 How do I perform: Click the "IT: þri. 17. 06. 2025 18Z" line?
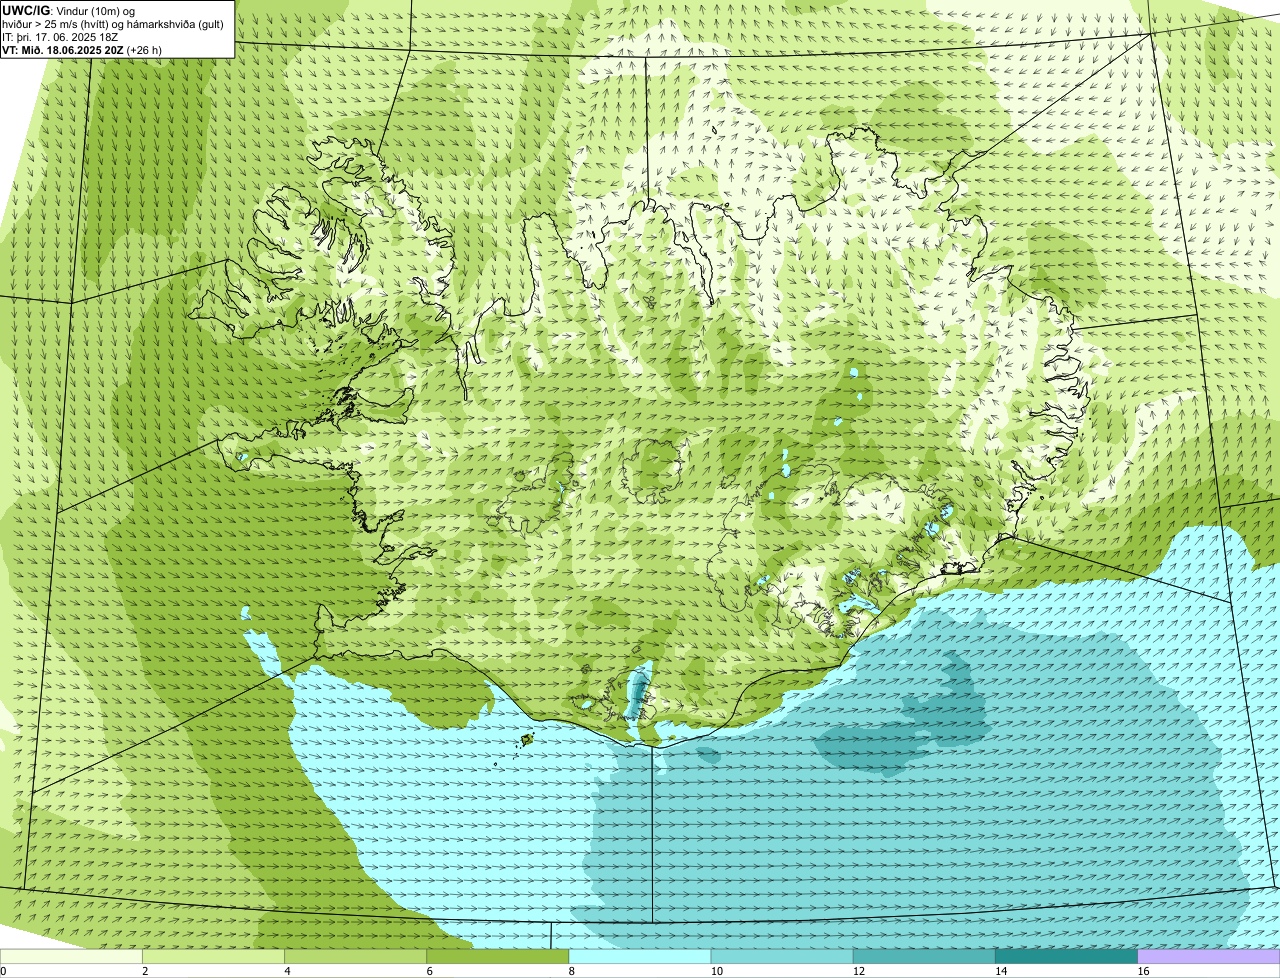pos(58,36)
